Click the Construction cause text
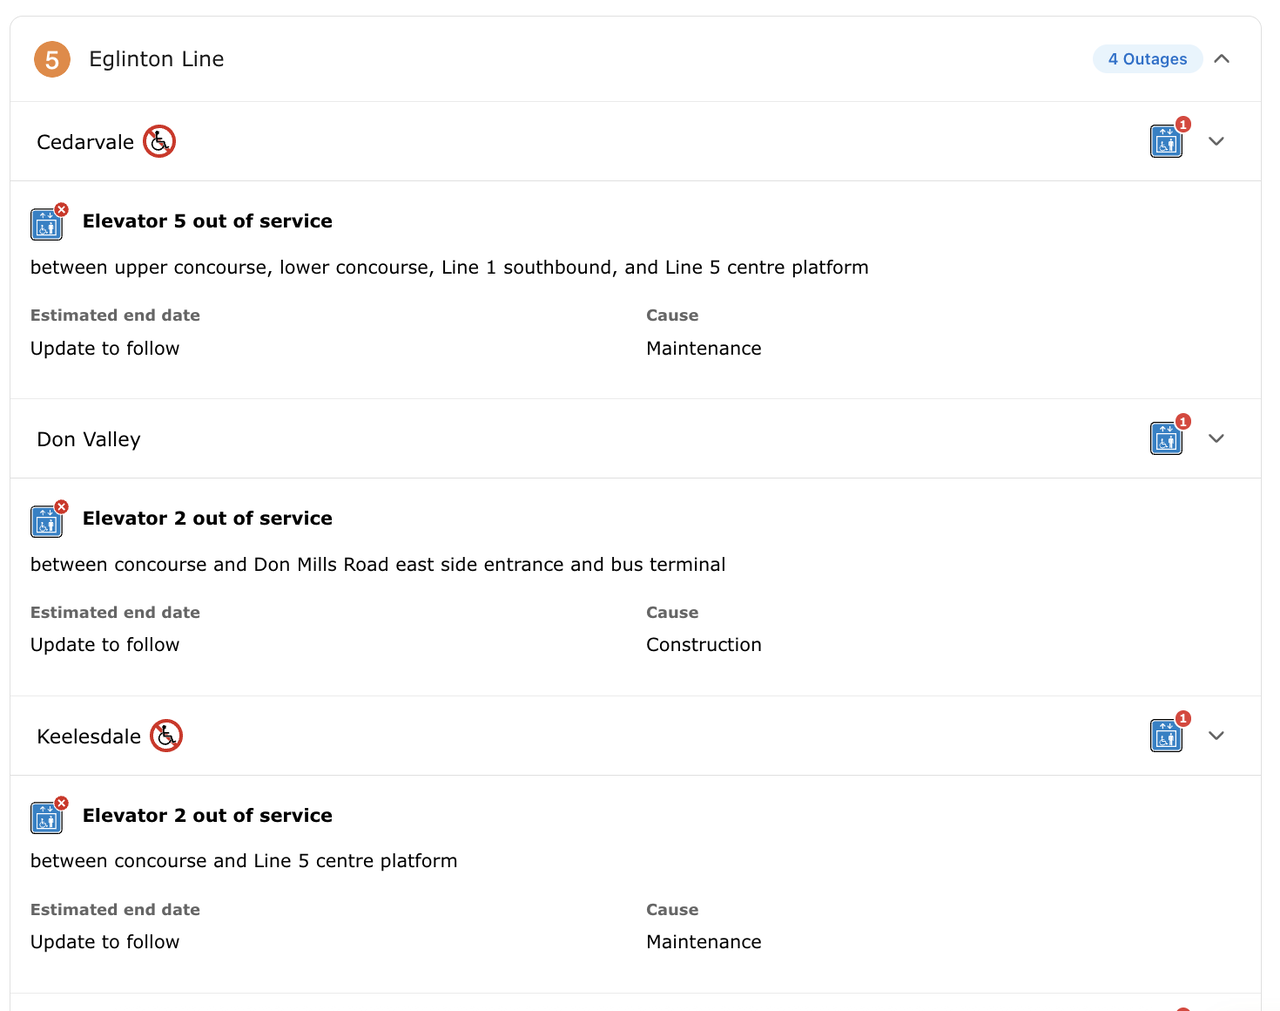This screenshot has width=1280, height=1011. point(703,645)
